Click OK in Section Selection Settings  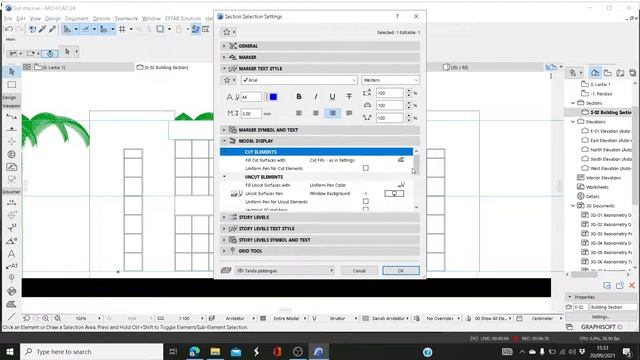(401, 271)
